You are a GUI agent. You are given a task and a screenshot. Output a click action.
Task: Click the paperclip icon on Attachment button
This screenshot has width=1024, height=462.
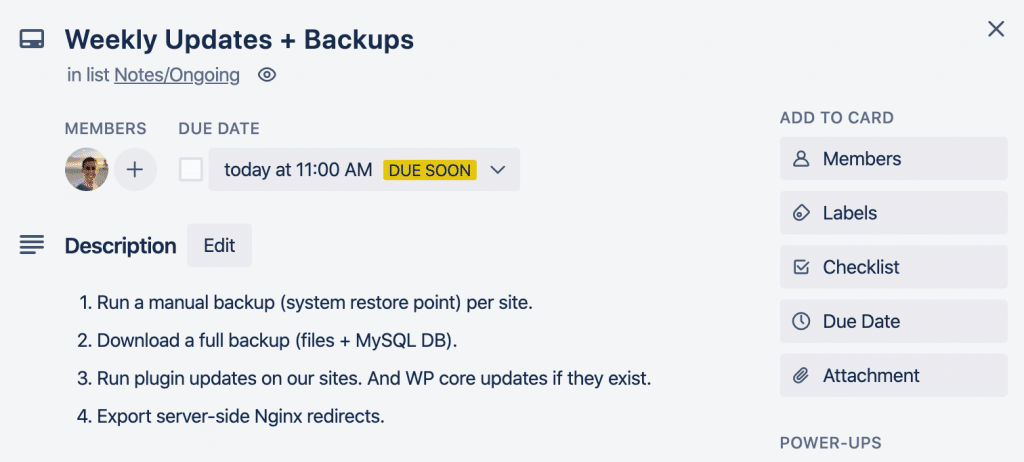tap(800, 376)
